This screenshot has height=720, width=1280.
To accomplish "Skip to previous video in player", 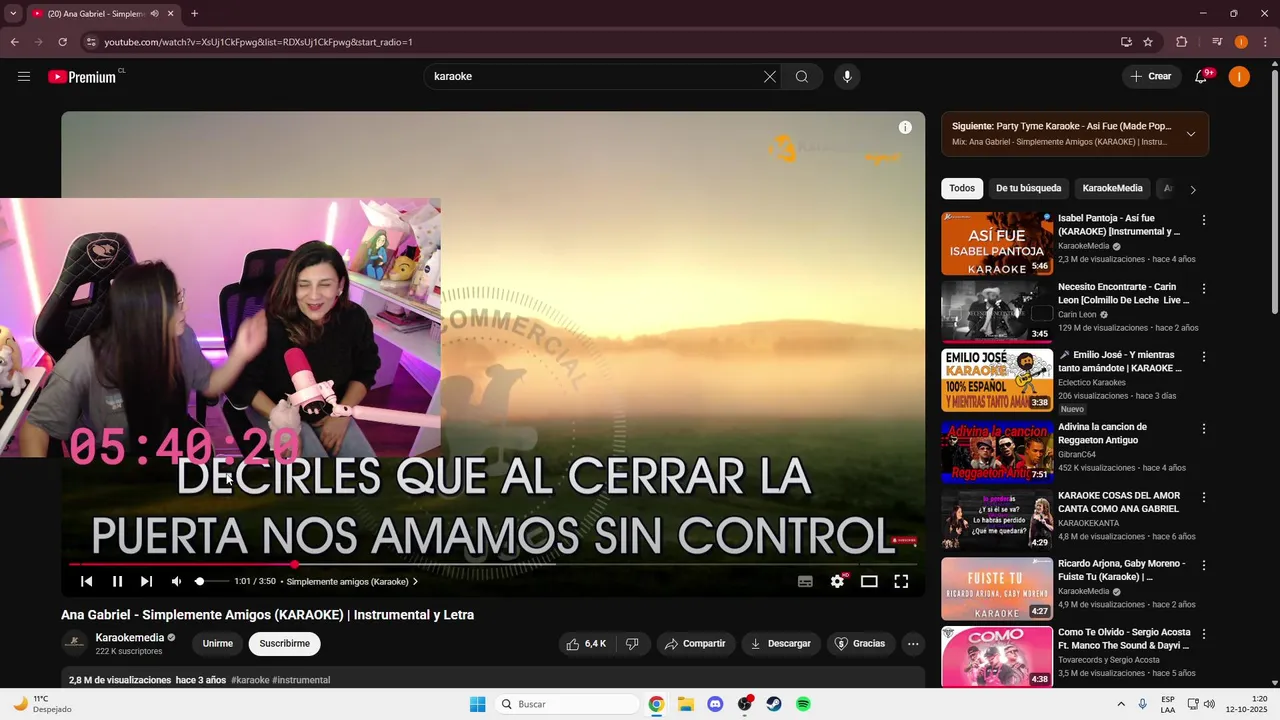I will (87, 581).
